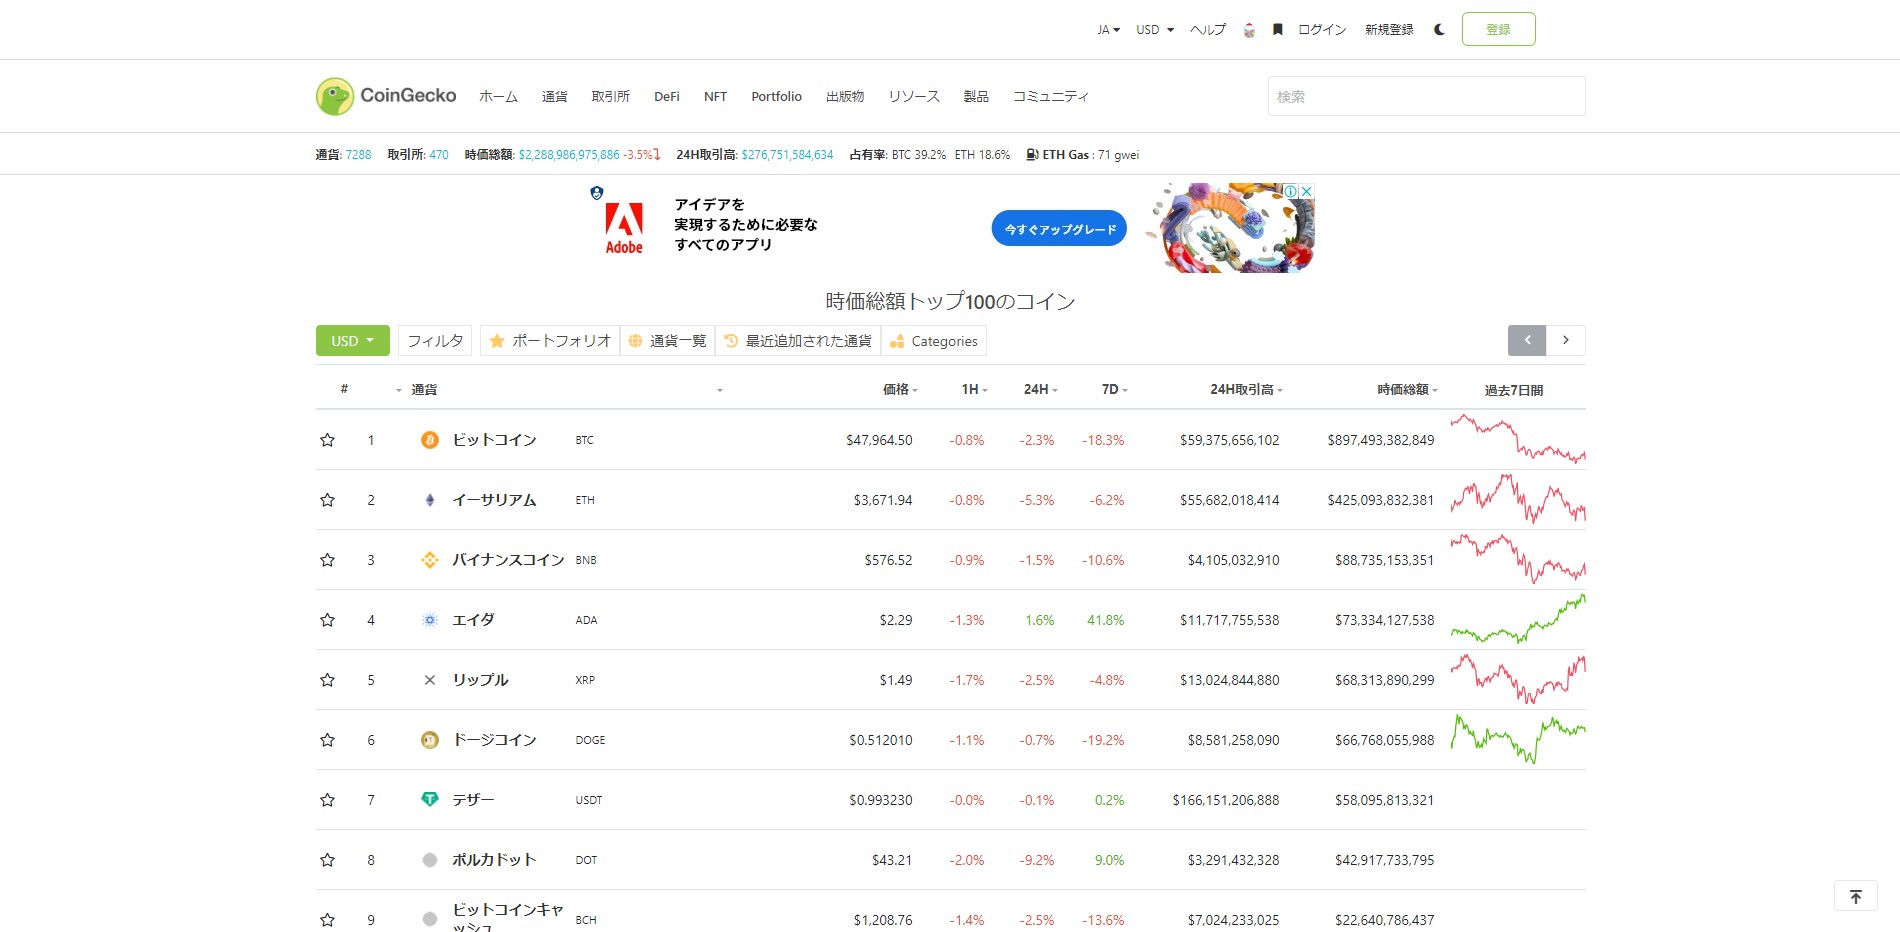The width and height of the screenshot is (1900, 932).
Task: Sort by 価格 column
Action: pos(899,390)
